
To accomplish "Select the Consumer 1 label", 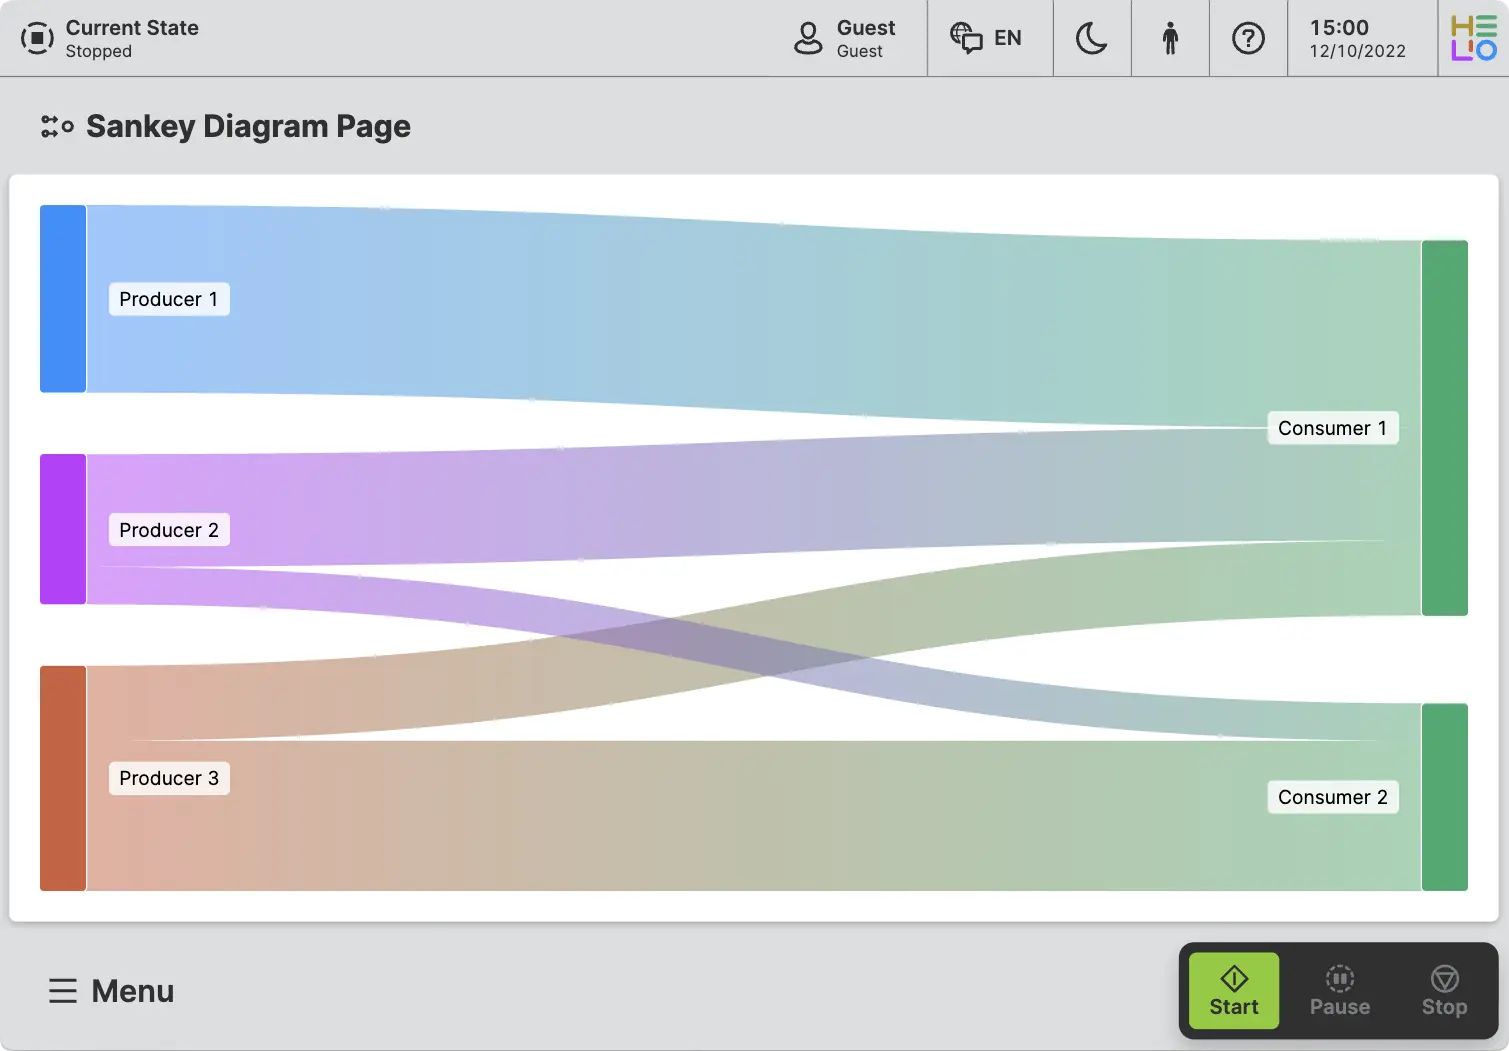I will pyautogui.click(x=1332, y=428).
